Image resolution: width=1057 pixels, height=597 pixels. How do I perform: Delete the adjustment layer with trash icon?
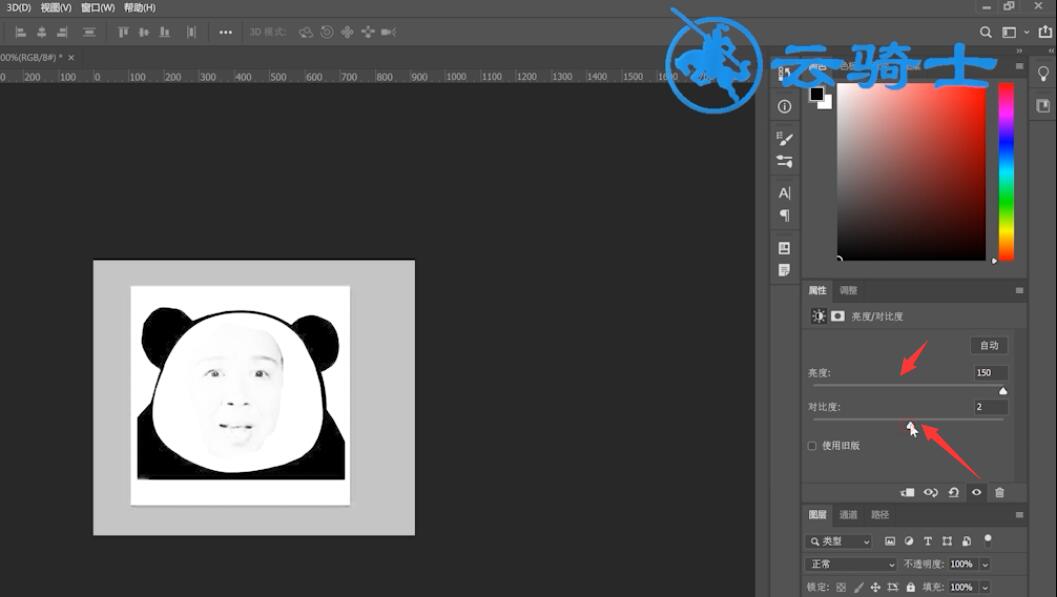click(1000, 493)
